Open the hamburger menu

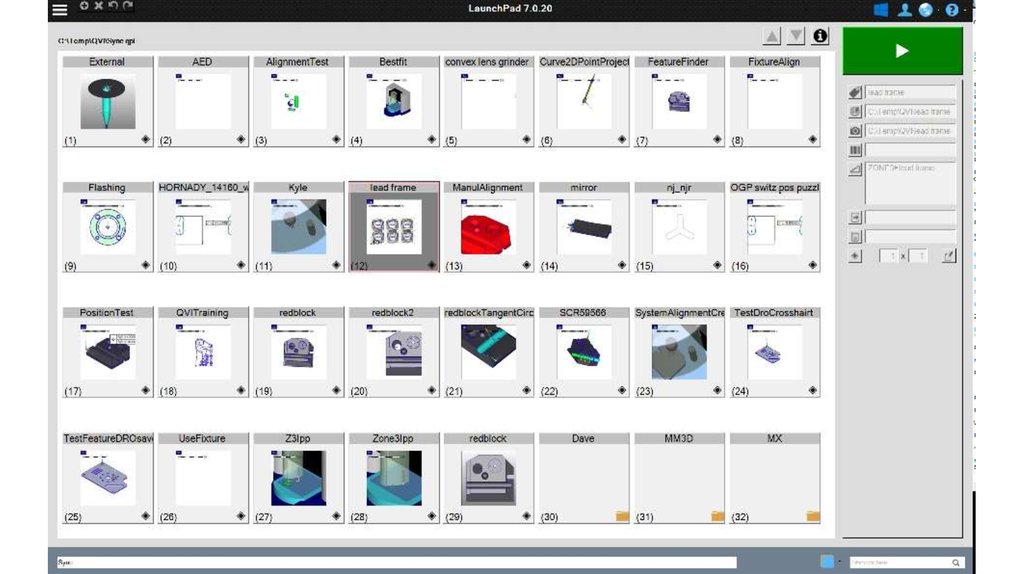60,10
